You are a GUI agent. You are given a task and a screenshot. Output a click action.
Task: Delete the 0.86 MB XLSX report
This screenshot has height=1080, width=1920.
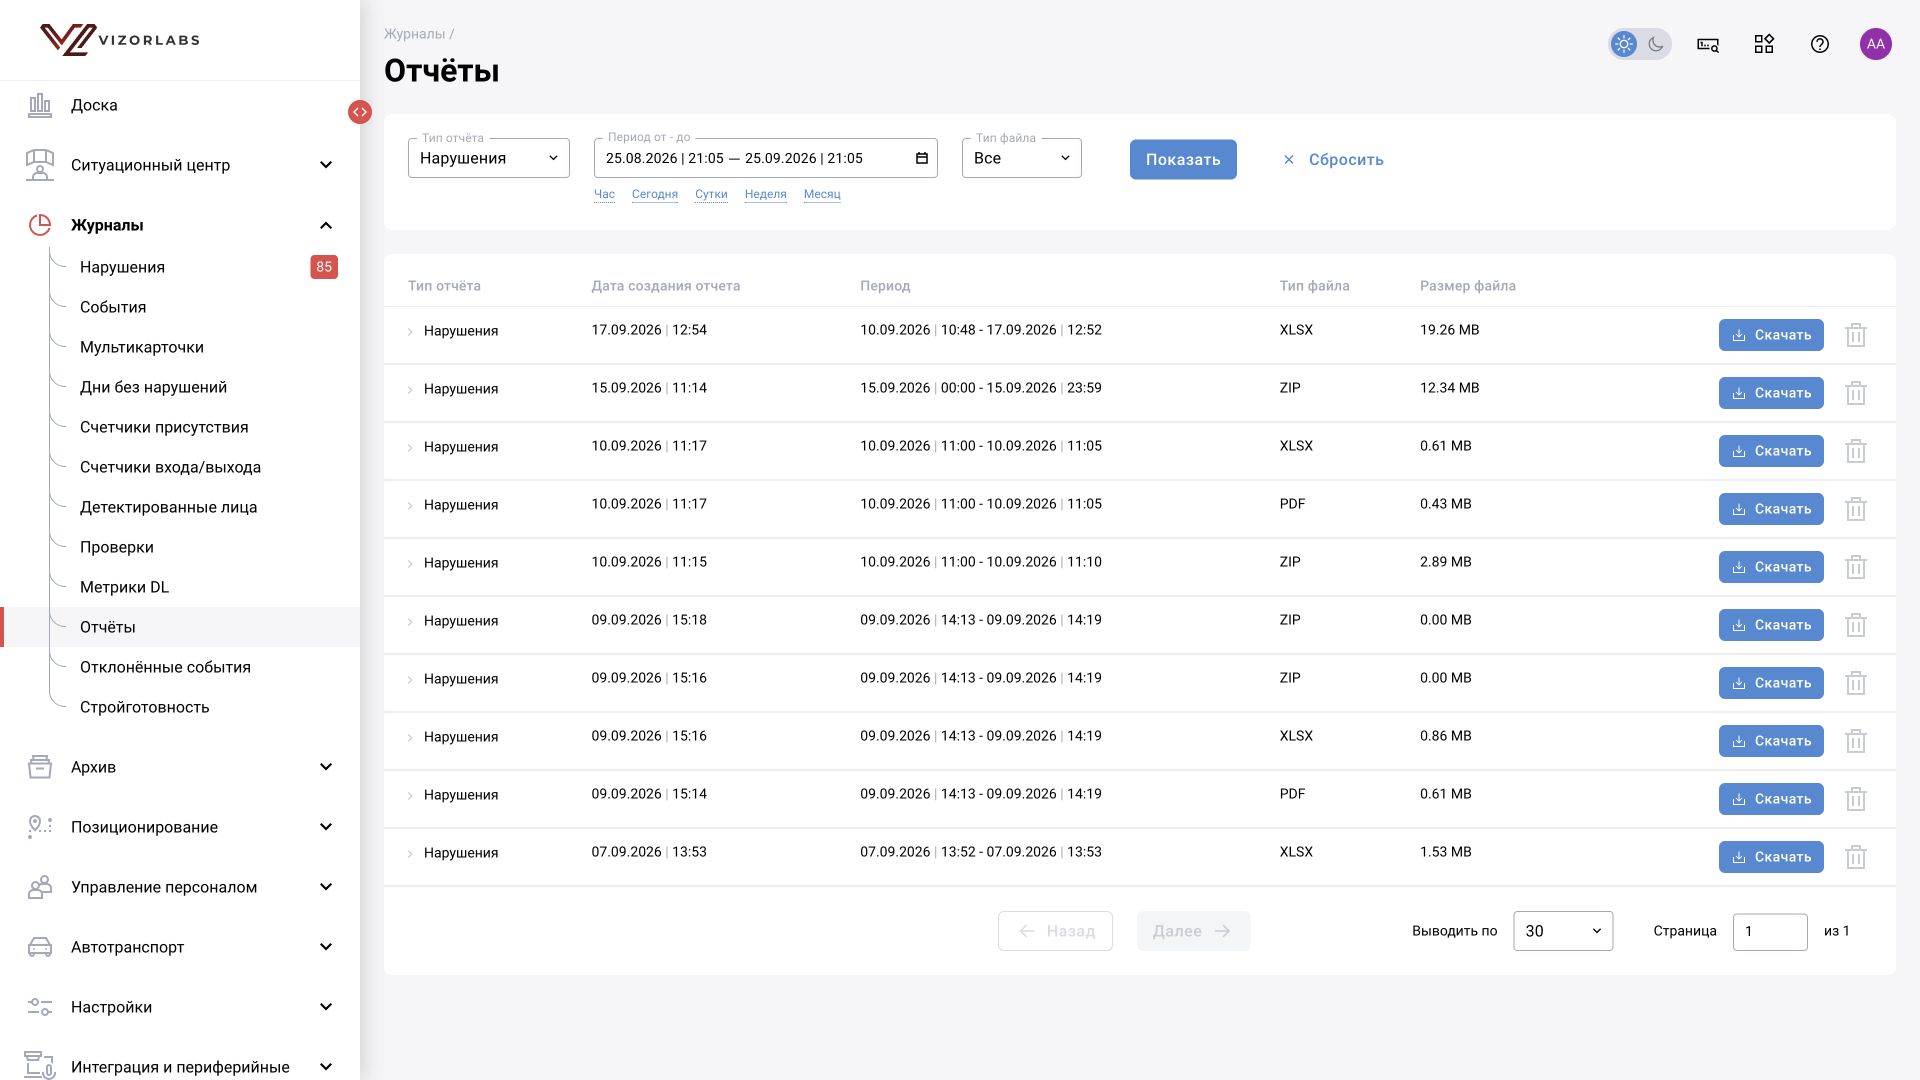(1856, 741)
